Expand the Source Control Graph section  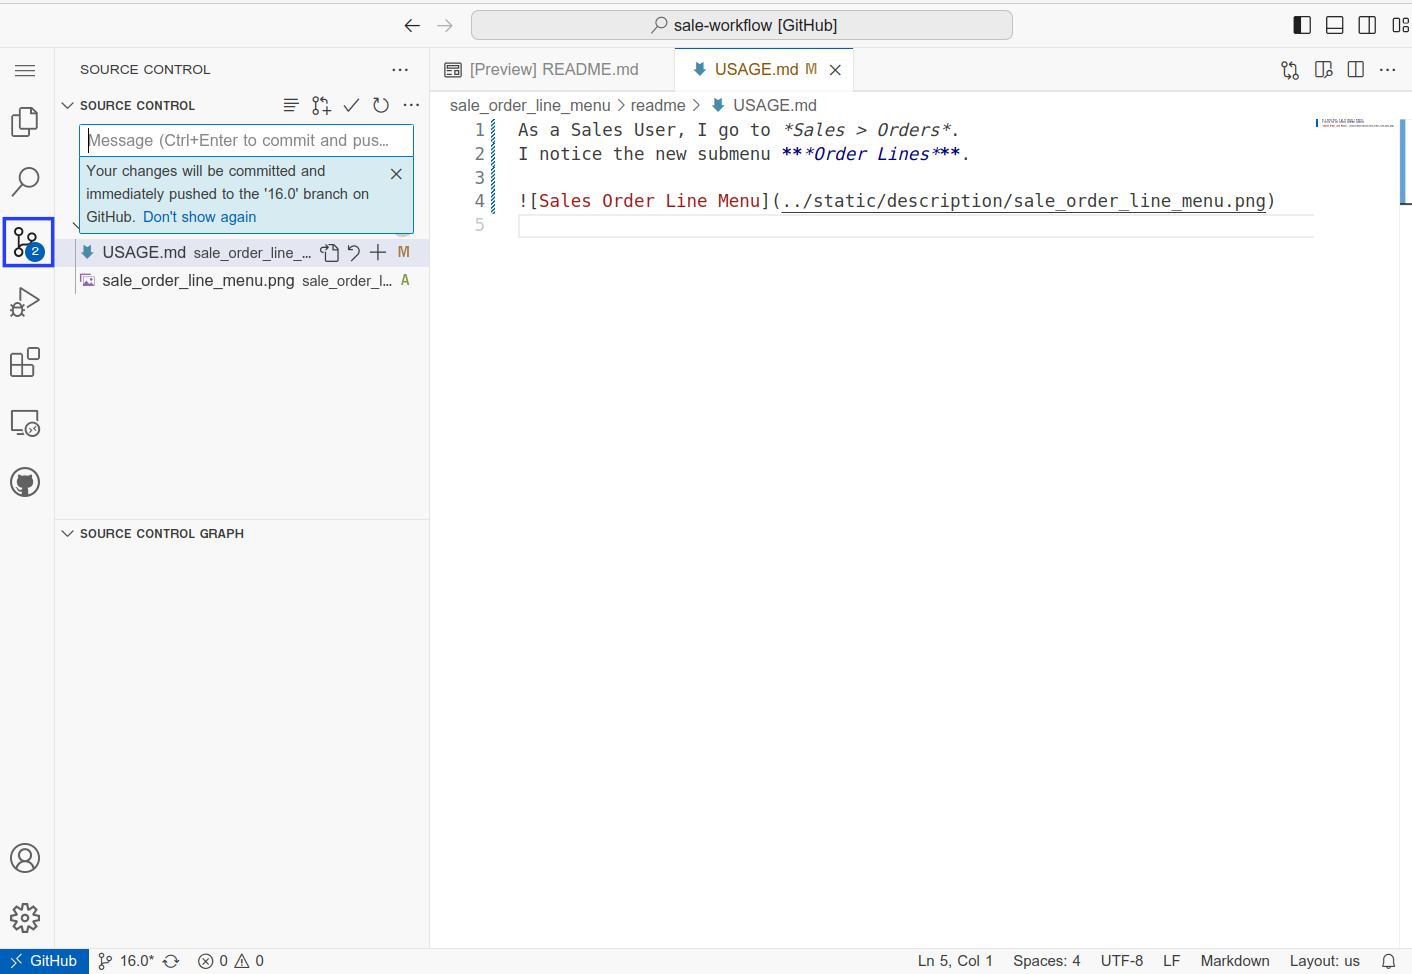tap(68, 534)
